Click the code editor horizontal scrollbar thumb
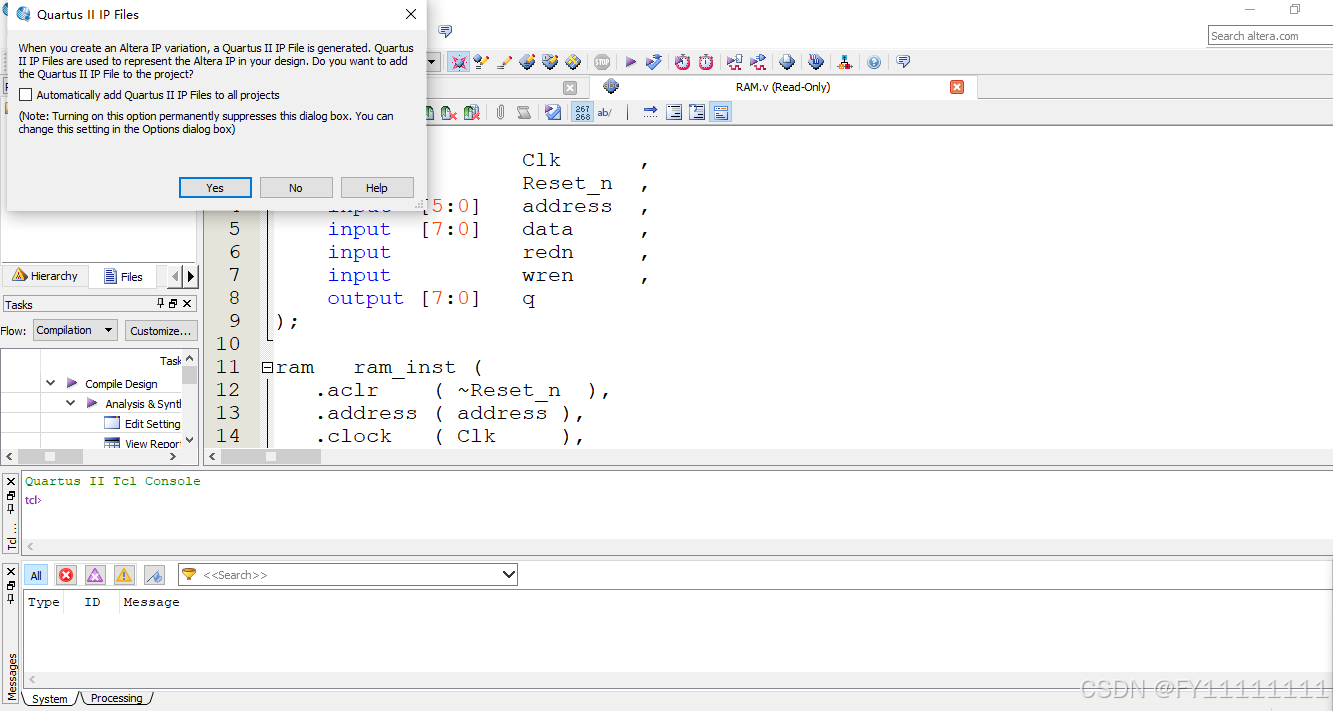The height and width of the screenshot is (711, 1333). pyautogui.click(x=271, y=456)
